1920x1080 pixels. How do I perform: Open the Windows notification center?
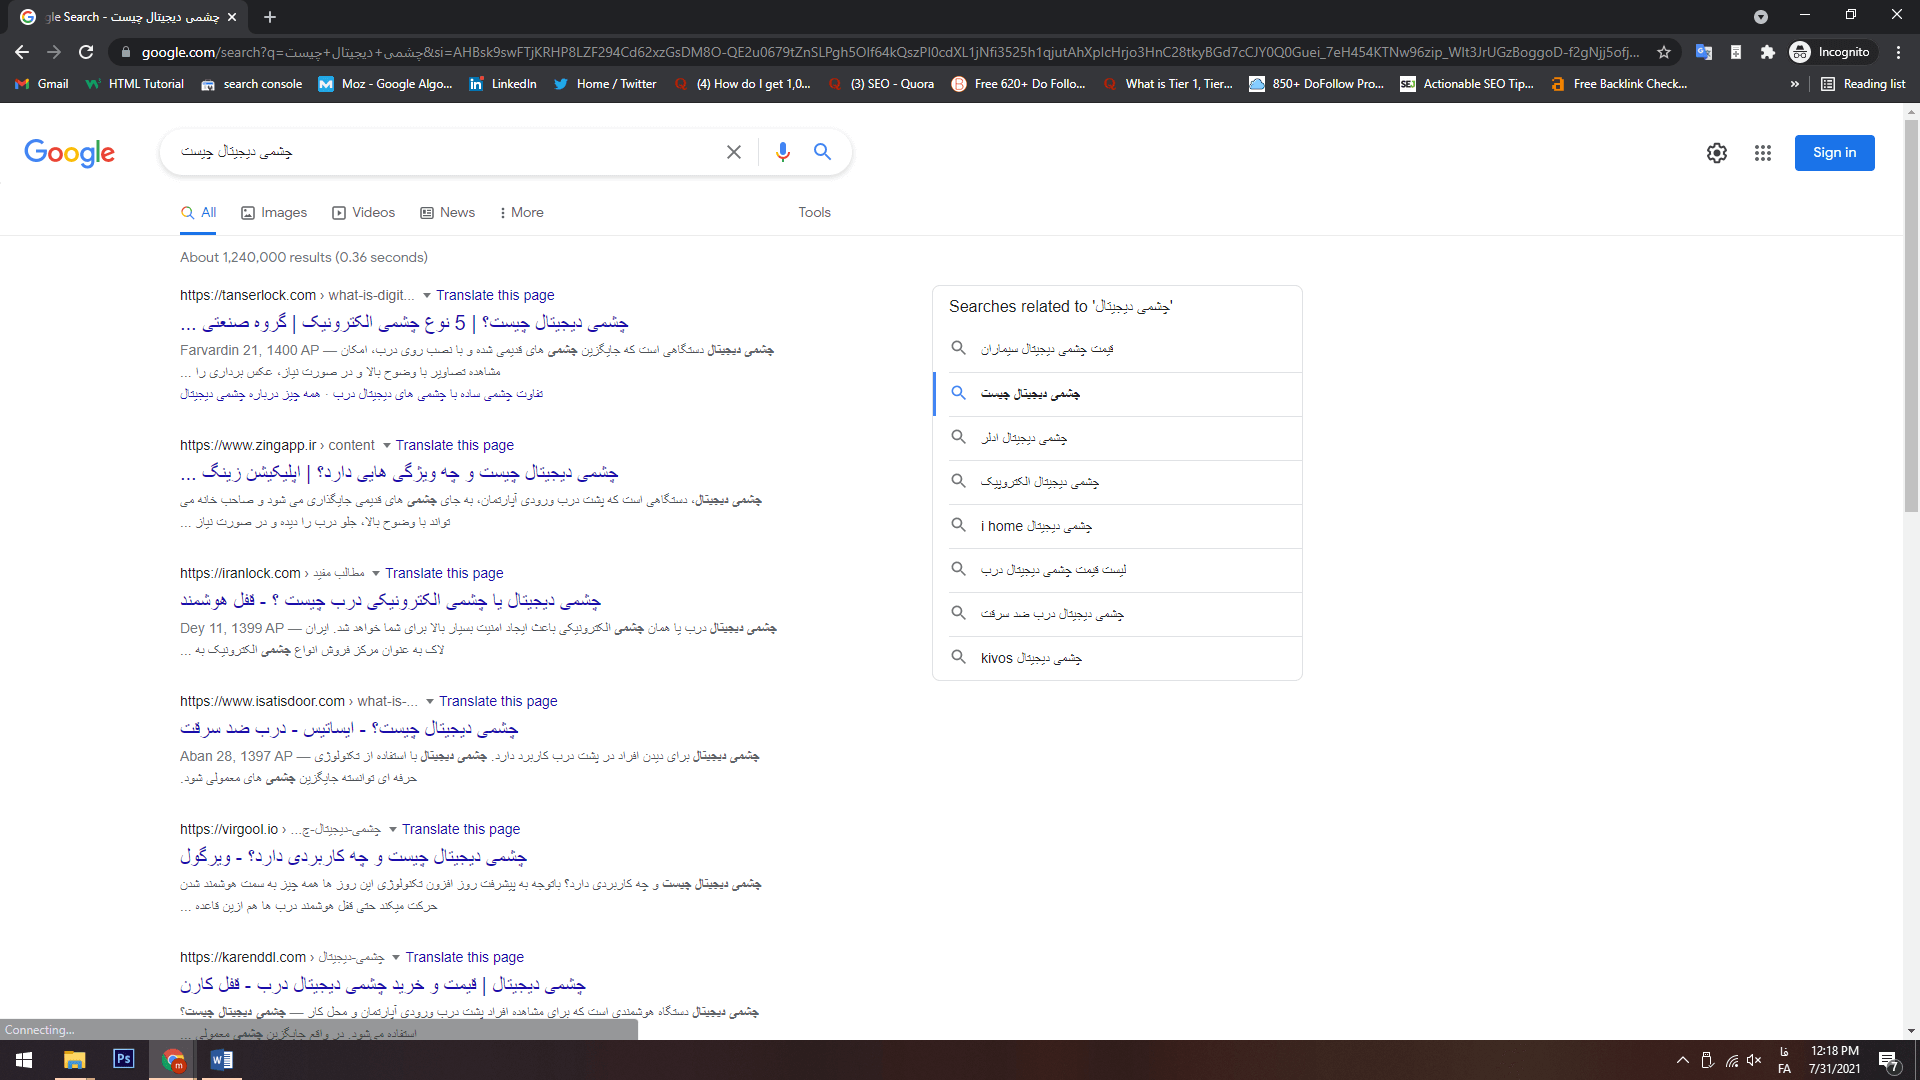[1889, 1061]
